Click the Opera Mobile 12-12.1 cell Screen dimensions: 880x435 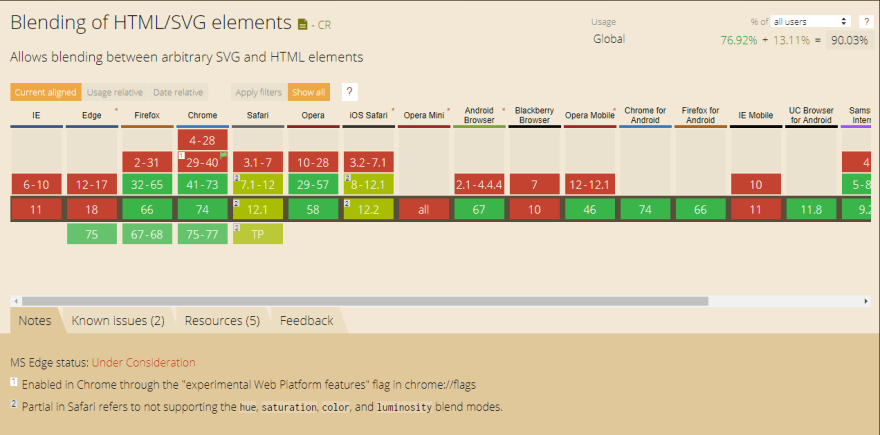[590, 184]
